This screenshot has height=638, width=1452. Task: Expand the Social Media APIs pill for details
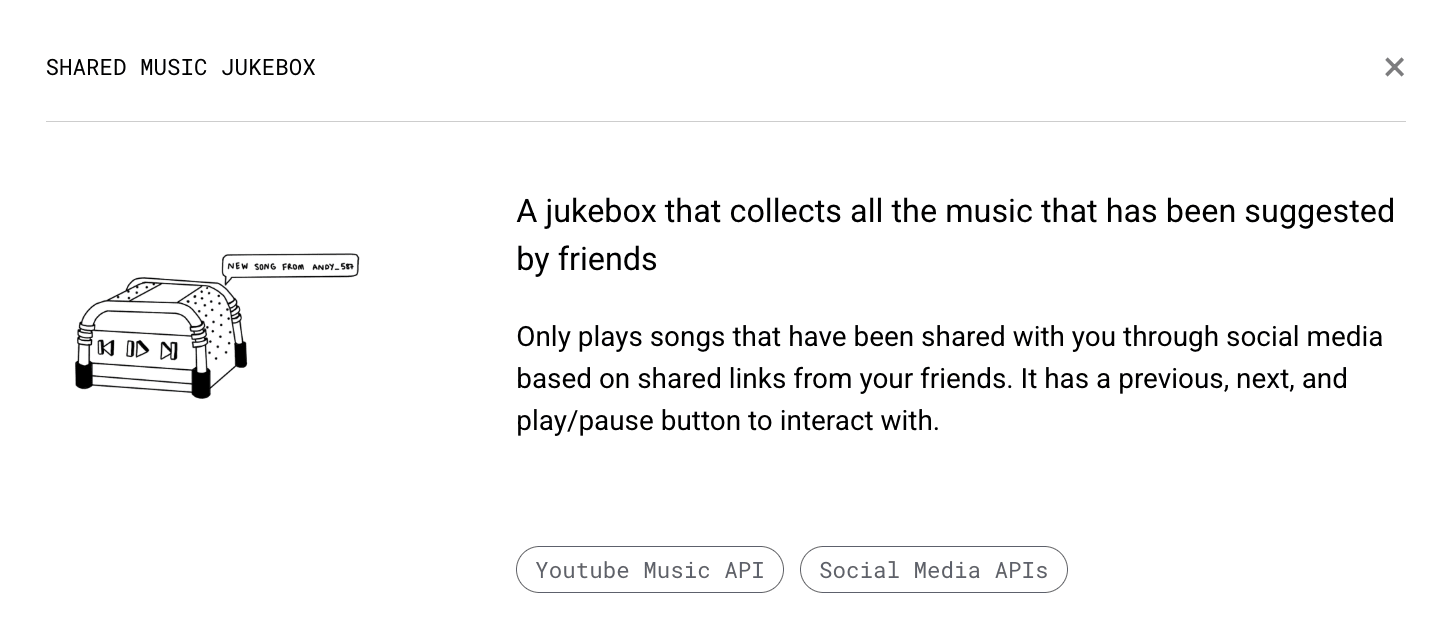pyautogui.click(x=934, y=570)
